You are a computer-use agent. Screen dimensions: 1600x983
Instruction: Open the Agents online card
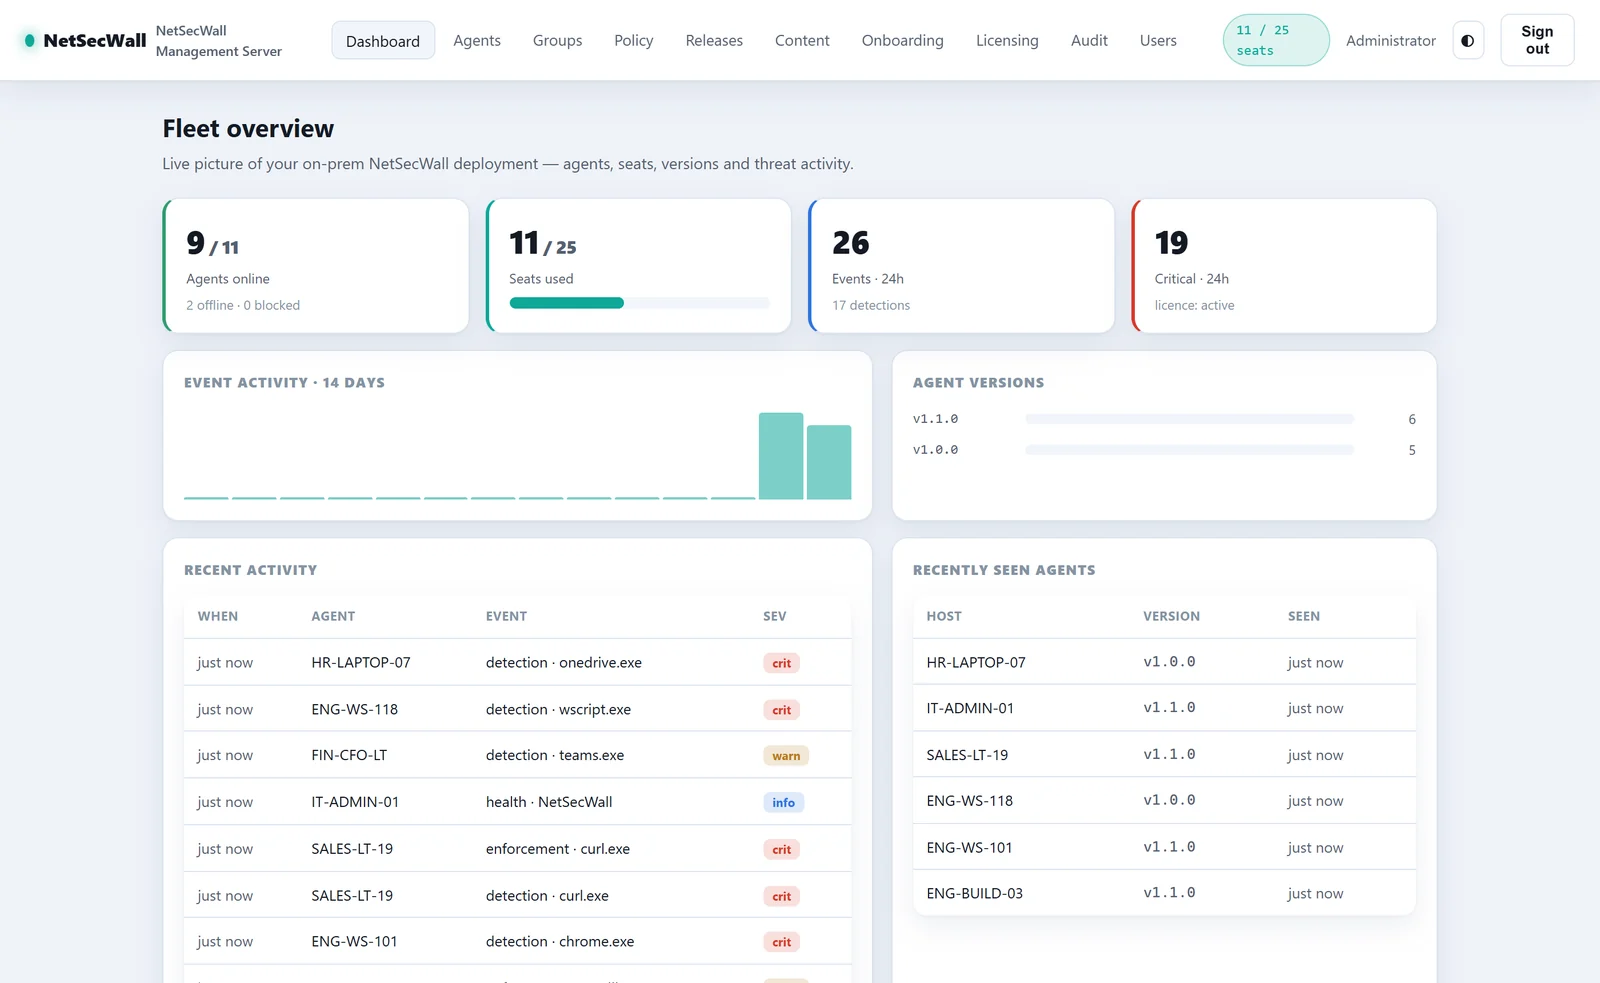(x=316, y=266)
